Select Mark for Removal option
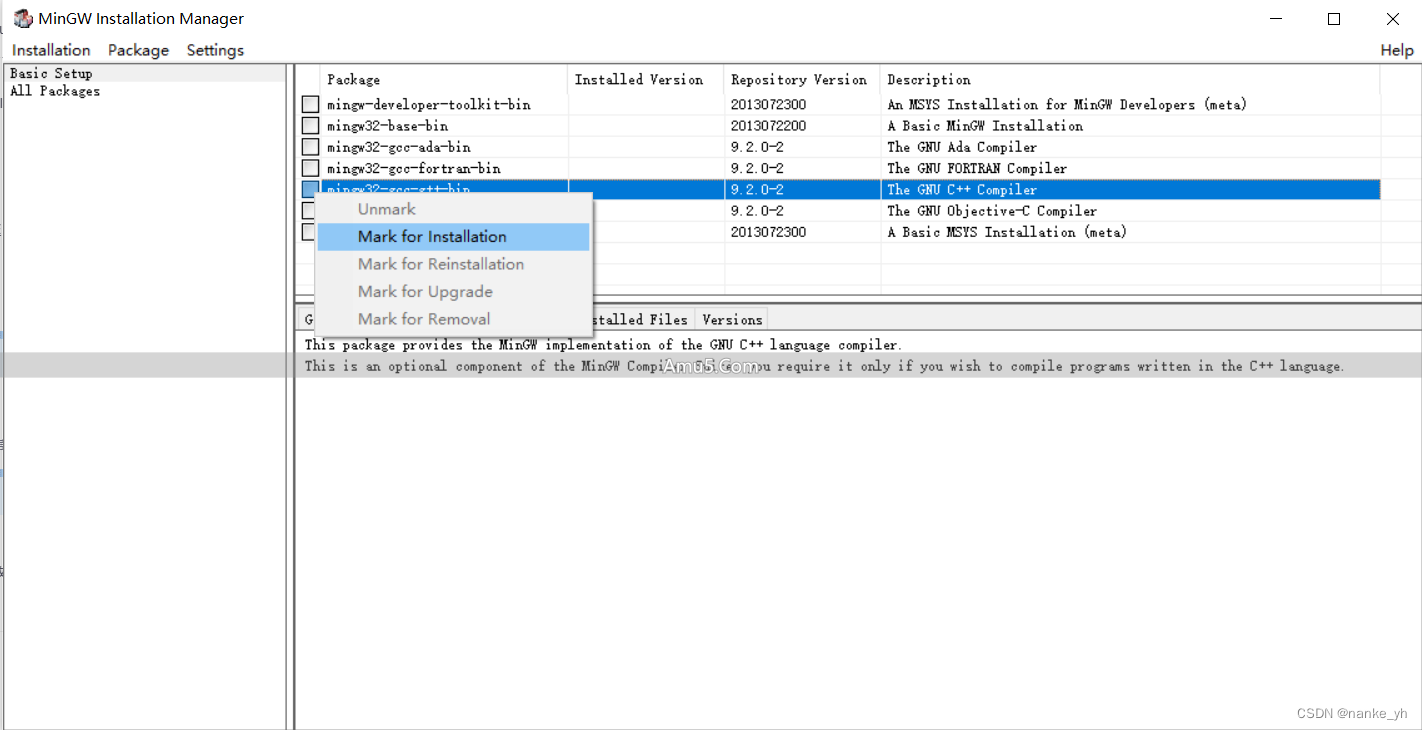This screenshot has height=730, width=1422. (x=424, y=318)
